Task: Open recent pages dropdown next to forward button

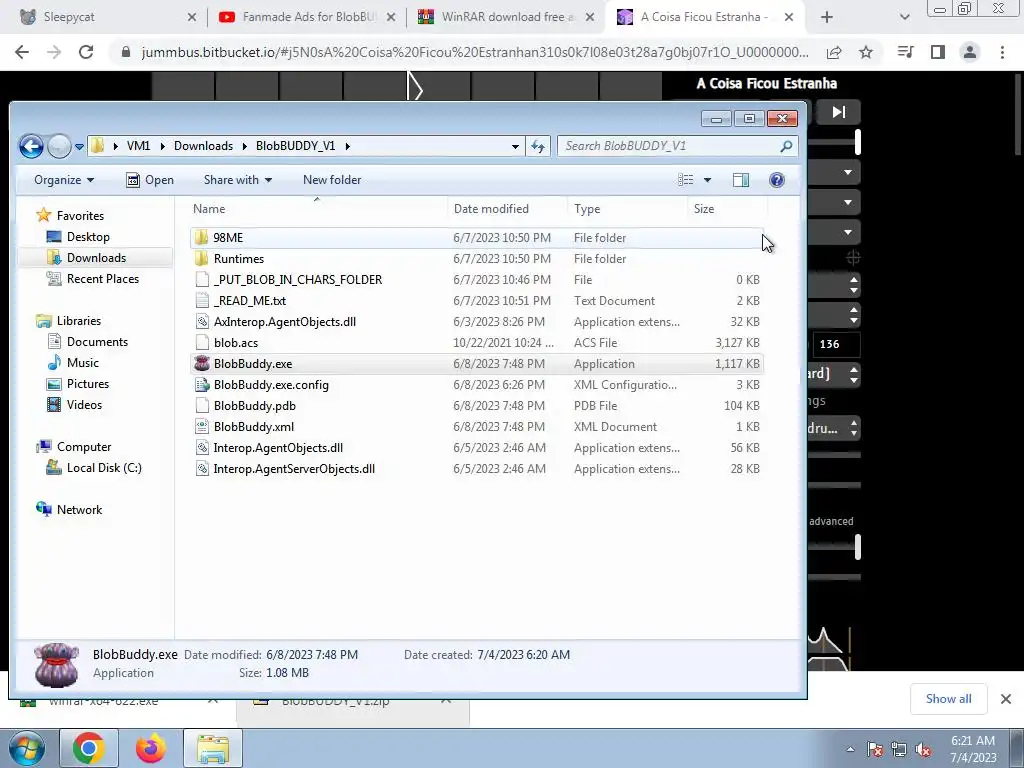Action: click(x=79, y=147)
